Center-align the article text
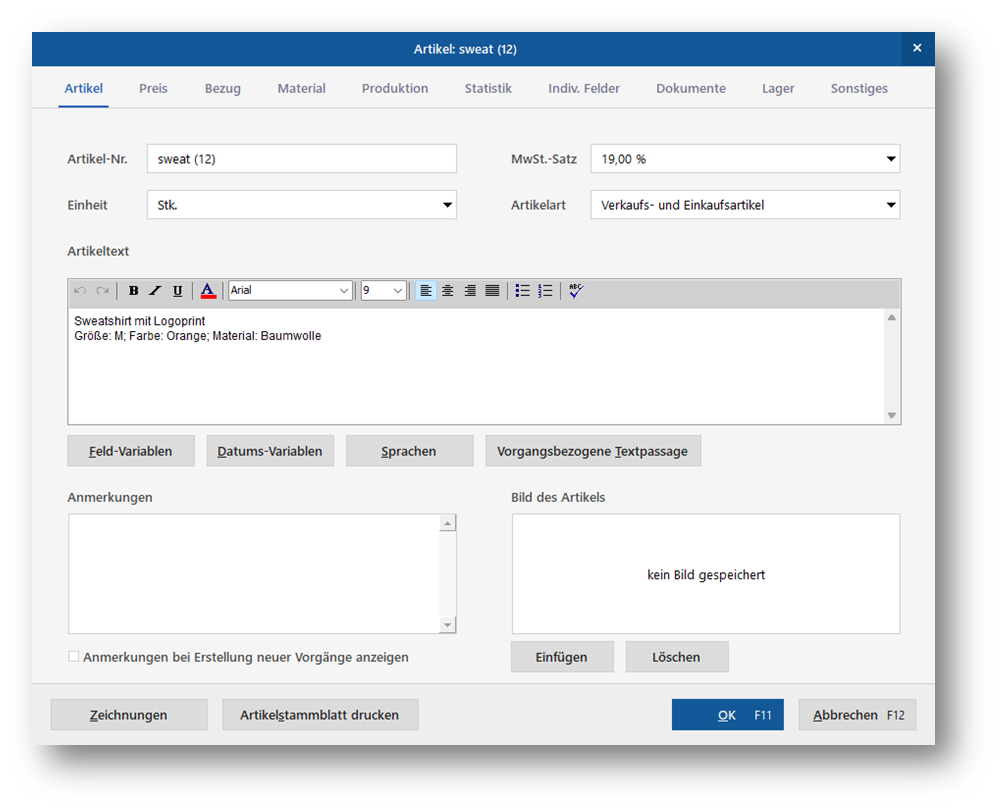The height and width of the screenshot is (810, 1000). point(448,291)
